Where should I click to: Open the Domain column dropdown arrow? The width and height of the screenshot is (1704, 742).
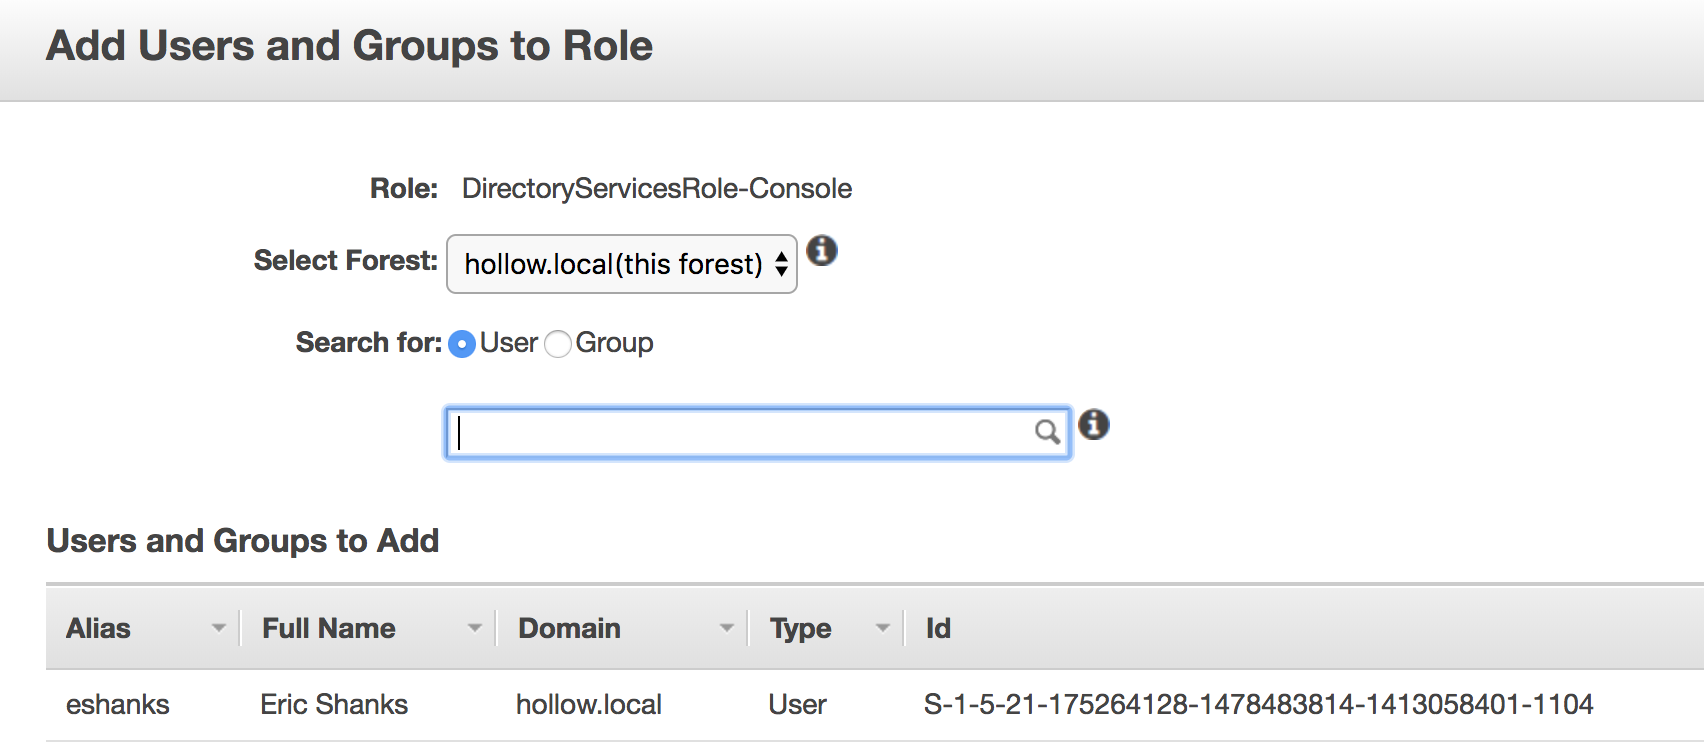coord(726,628)
